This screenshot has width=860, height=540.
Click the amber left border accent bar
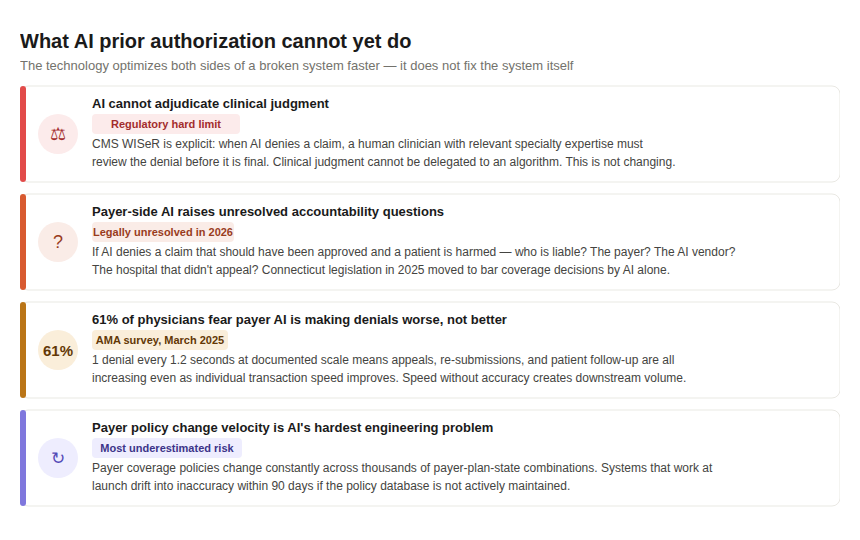(23, 350)
